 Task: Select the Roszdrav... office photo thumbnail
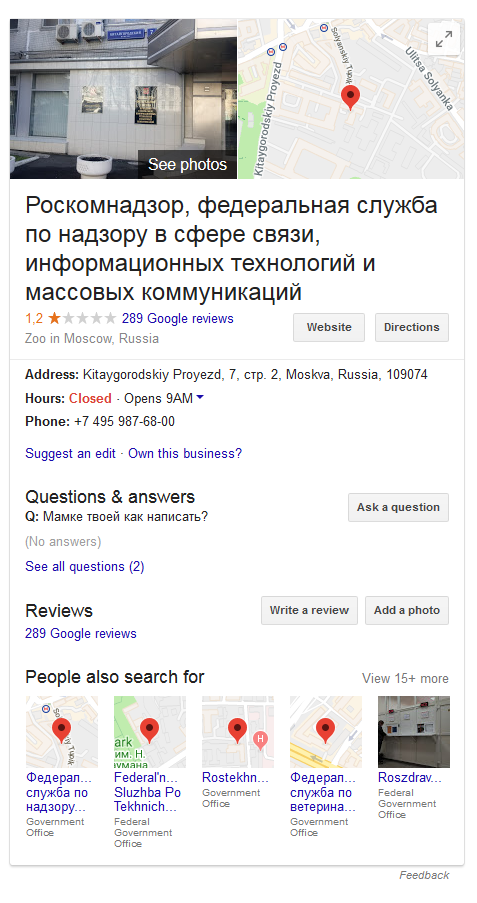coord(414,731)
